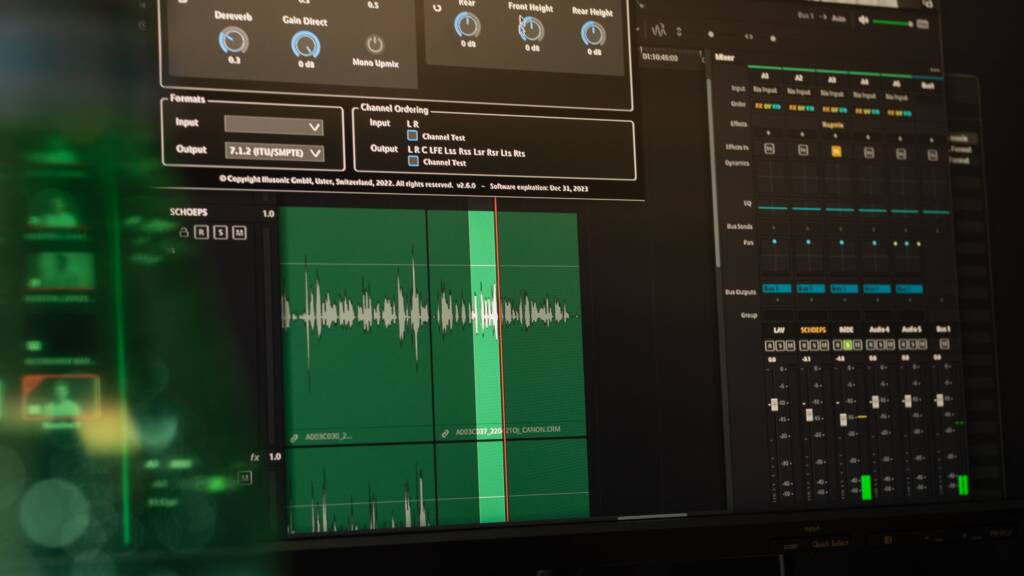The width and height of the screenshot is (1024, 576).
Task: Click the lock icon on SCHOEPS track
Action: click(x=183, y=232)
